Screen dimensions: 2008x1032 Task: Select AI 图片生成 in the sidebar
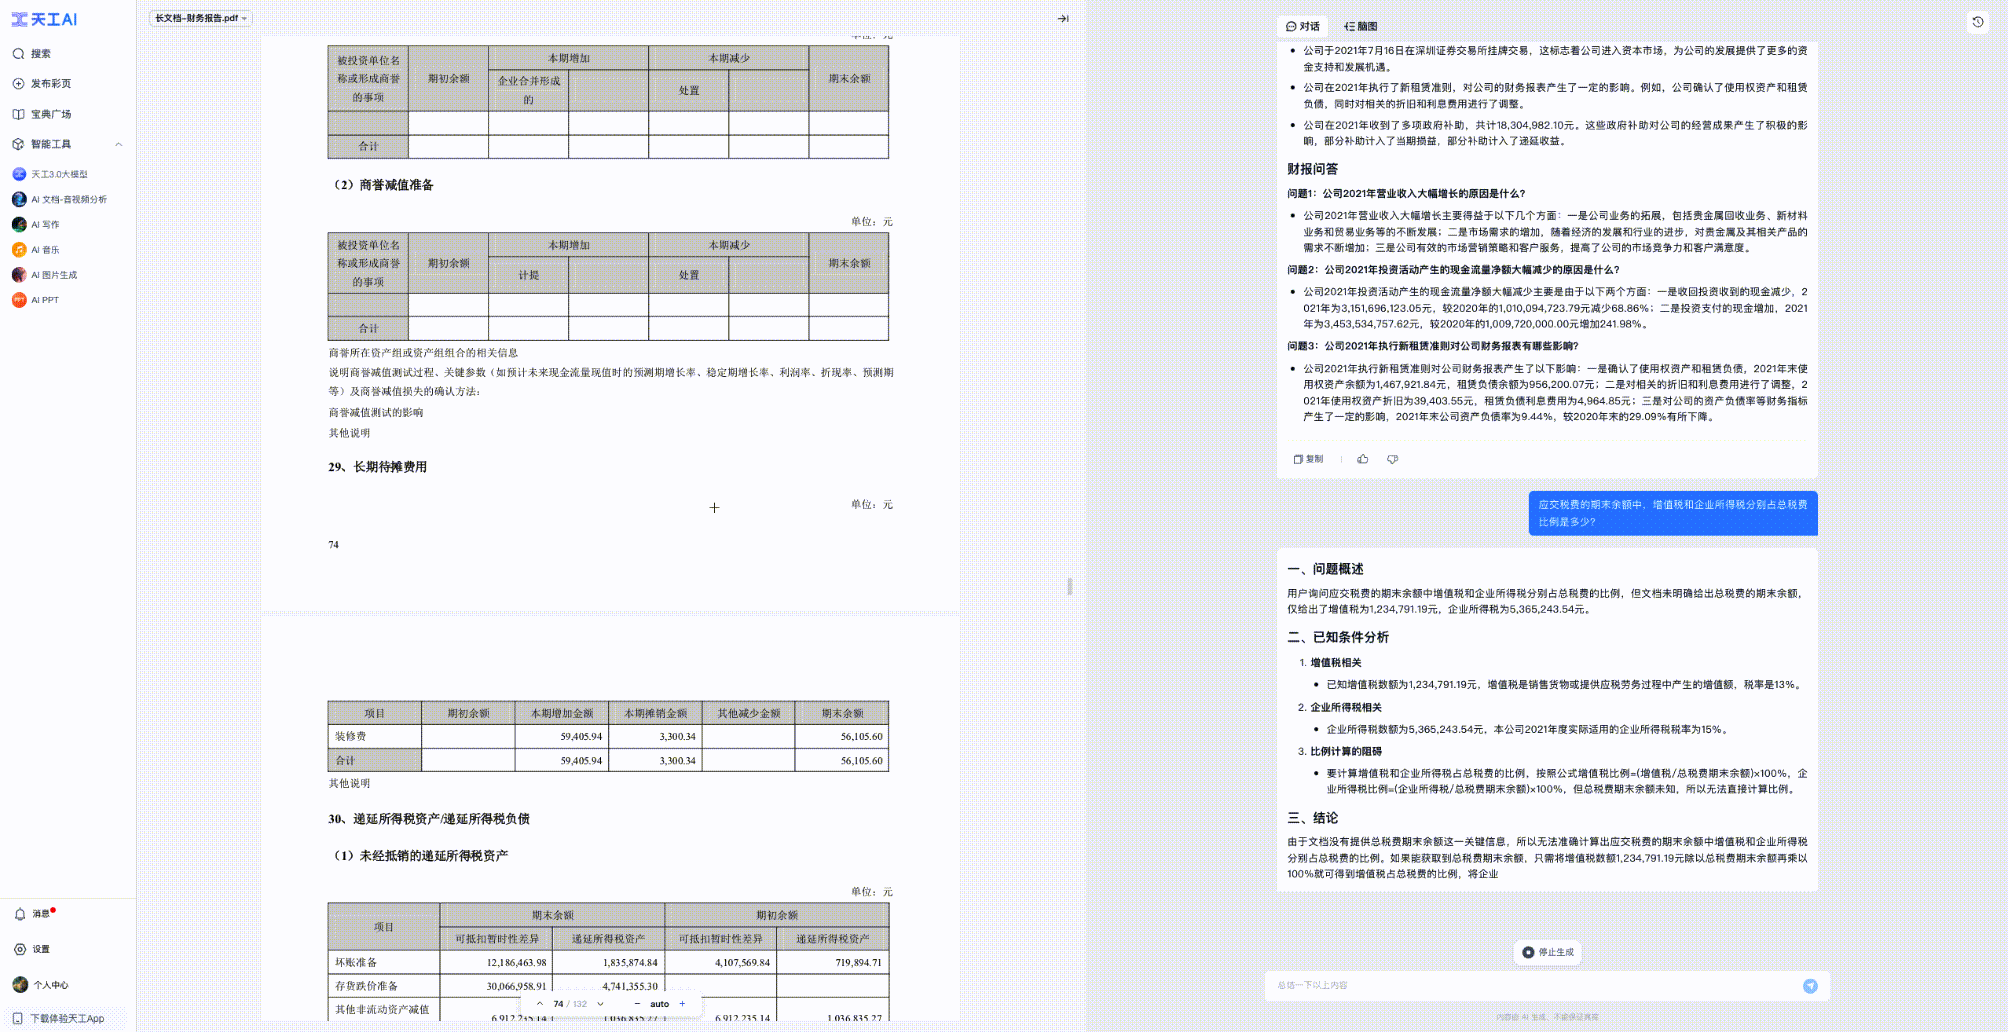pos(52,274)
